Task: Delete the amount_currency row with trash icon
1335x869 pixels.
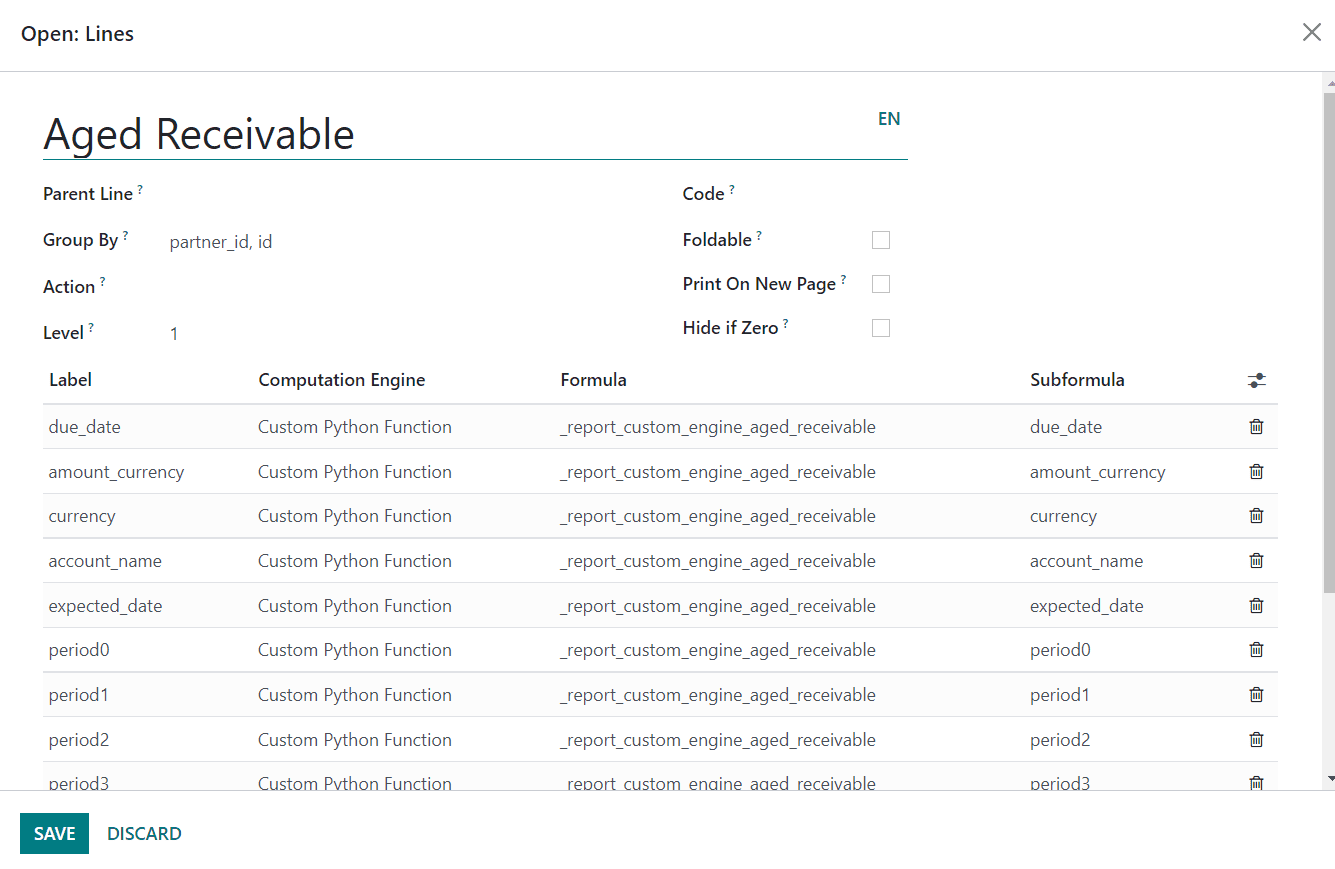Action: [x=1256, y=472]
